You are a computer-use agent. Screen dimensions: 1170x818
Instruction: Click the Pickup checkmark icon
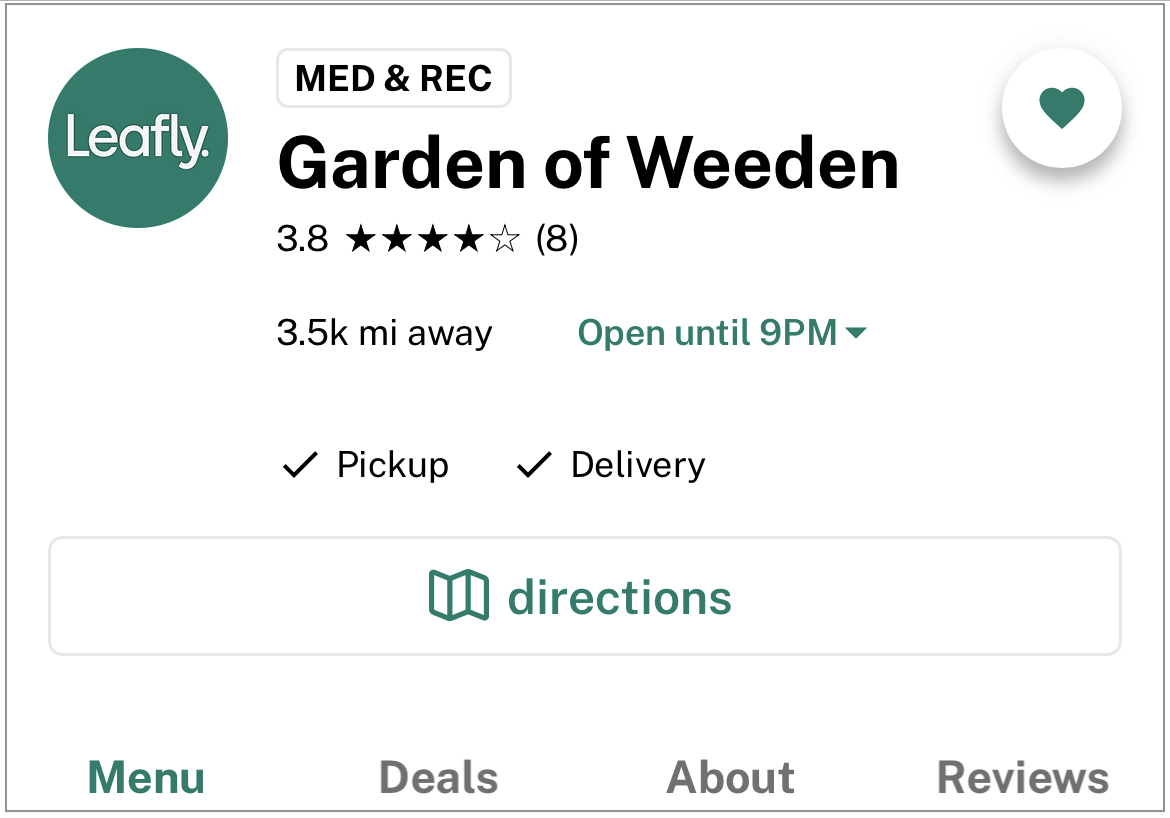(x=300, y=465)
